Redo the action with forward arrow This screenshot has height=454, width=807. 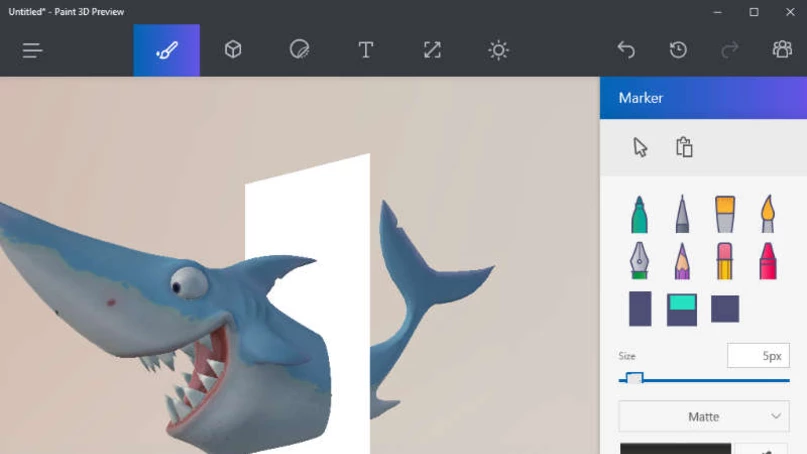tap(730, 50)
